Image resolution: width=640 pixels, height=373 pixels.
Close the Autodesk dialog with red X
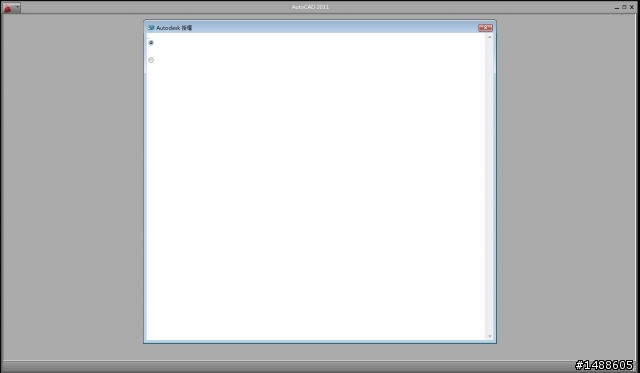point(485,28)
